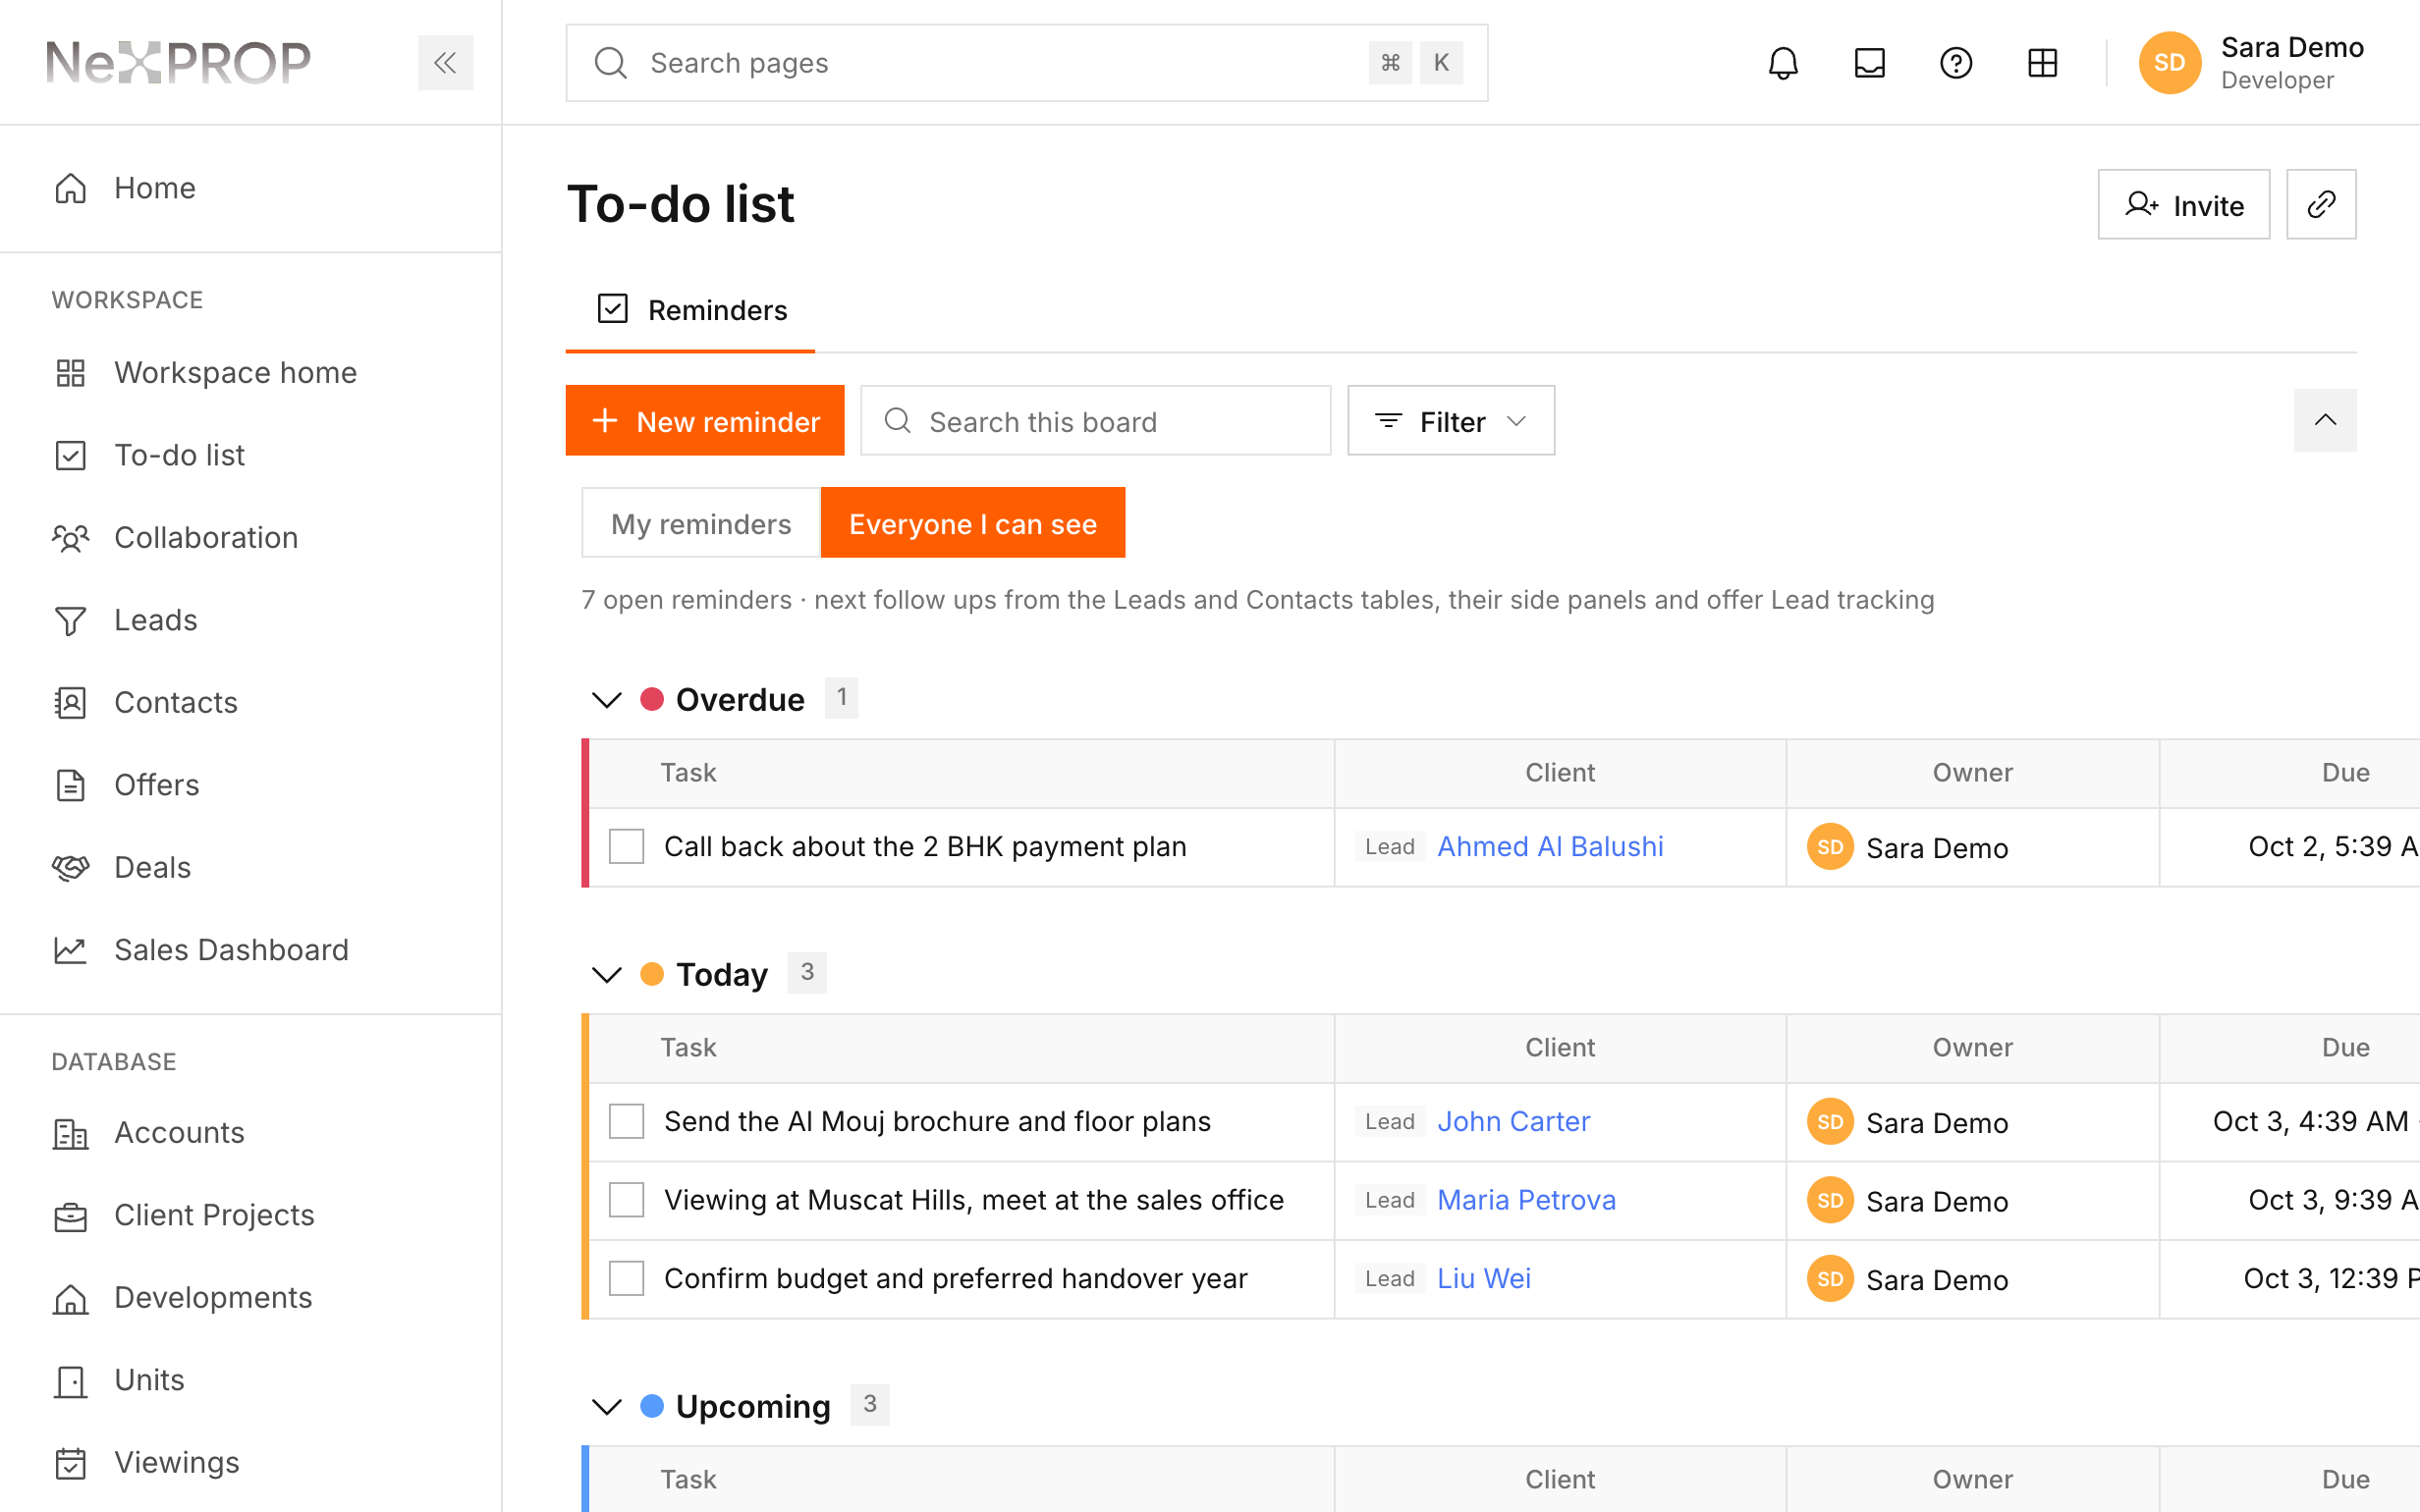Click the Owner column header in Upcoming table
This screenshot has width=2420, height=1512.
[x=1972, y=1480]
